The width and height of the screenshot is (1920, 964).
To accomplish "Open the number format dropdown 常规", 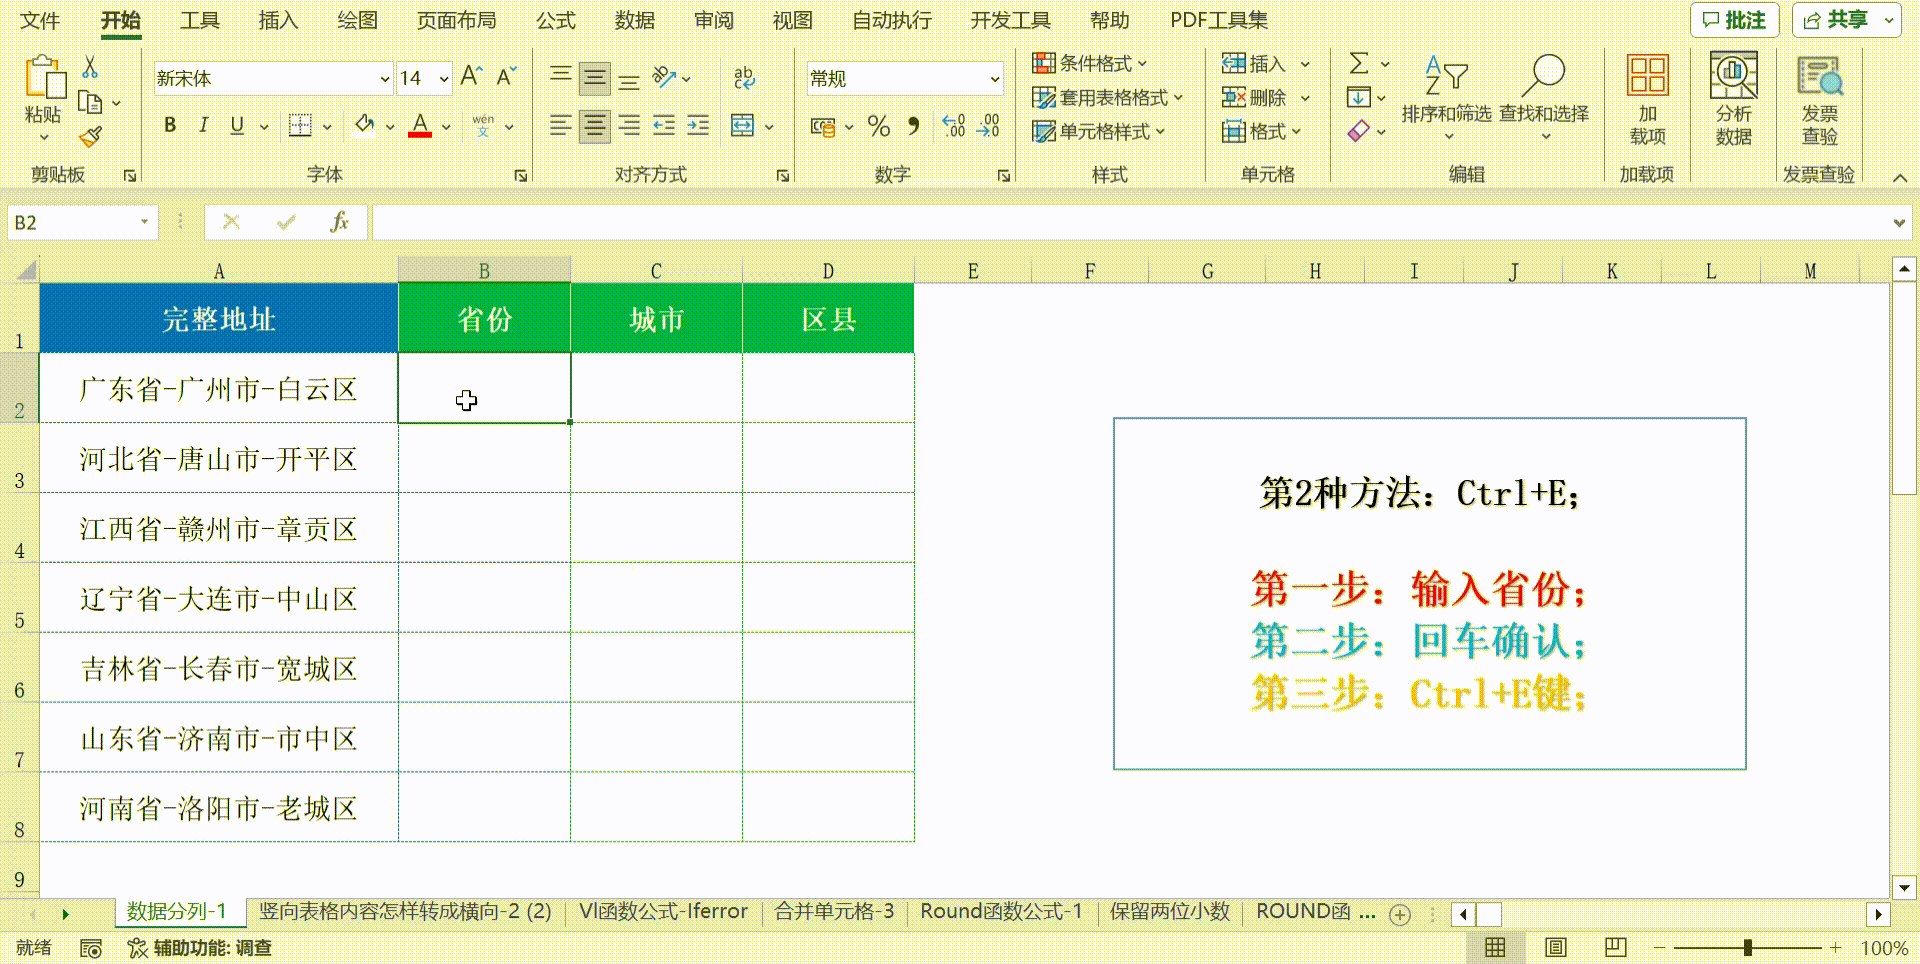I will [995, 78].
